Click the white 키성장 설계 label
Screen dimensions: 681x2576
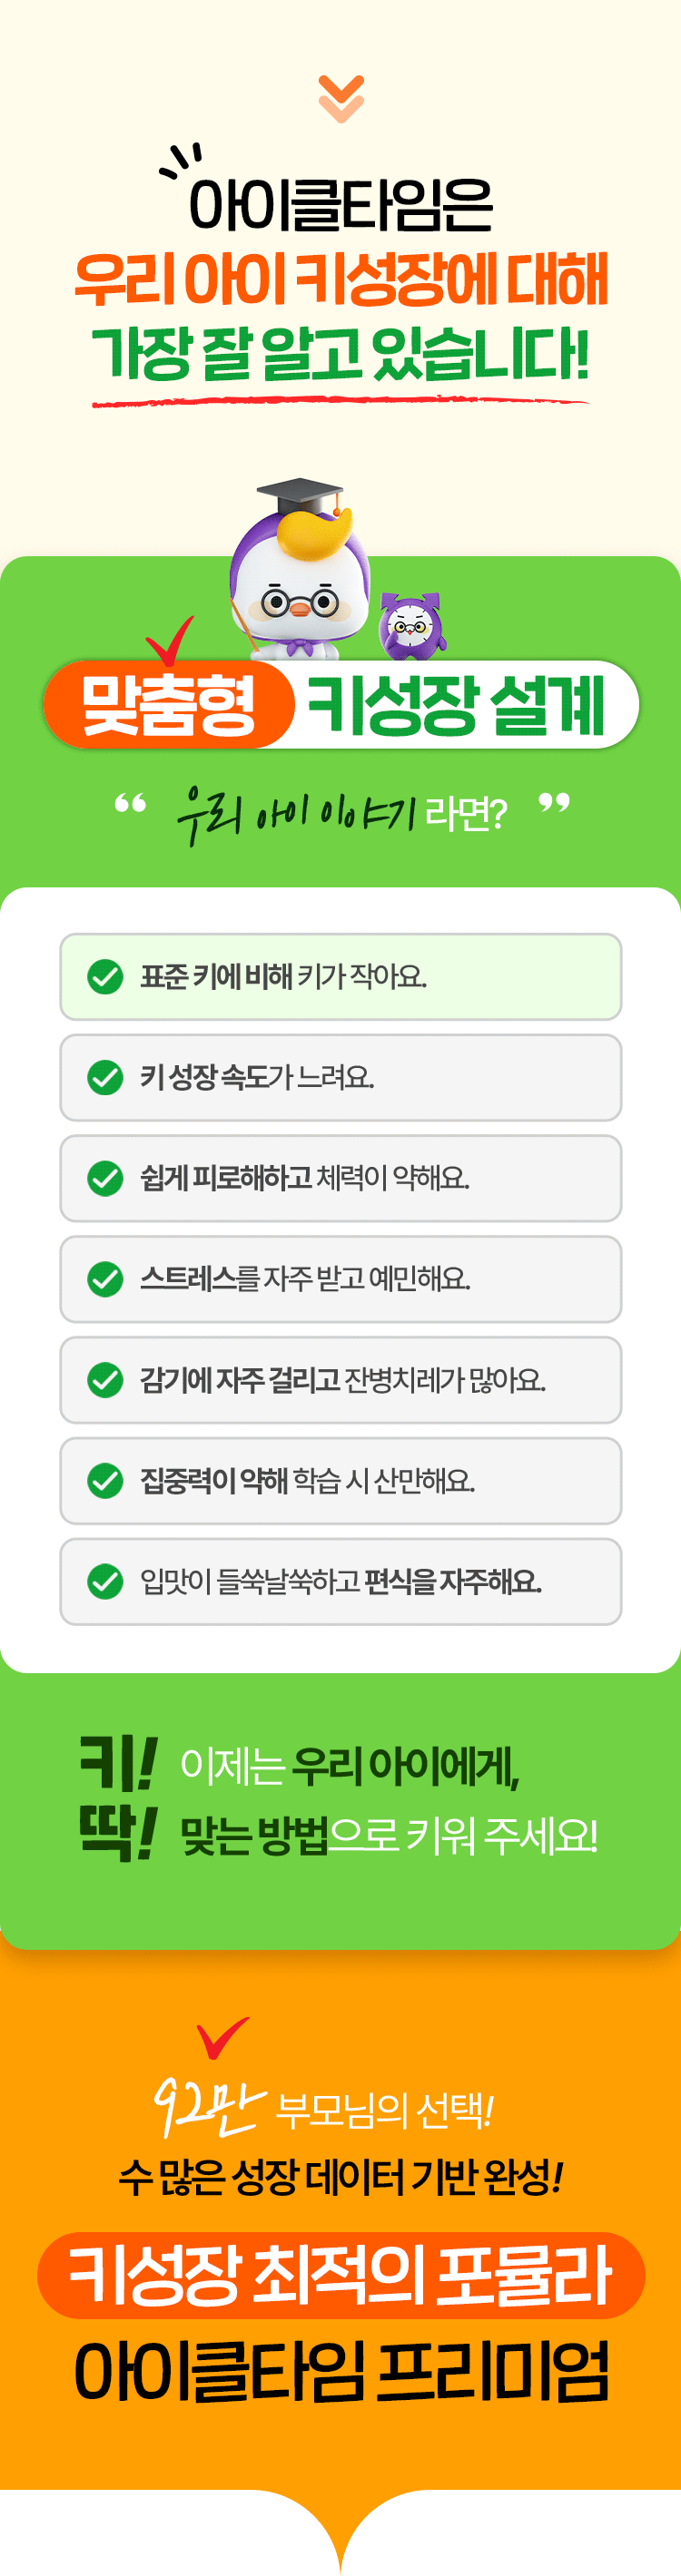(456, 705)
